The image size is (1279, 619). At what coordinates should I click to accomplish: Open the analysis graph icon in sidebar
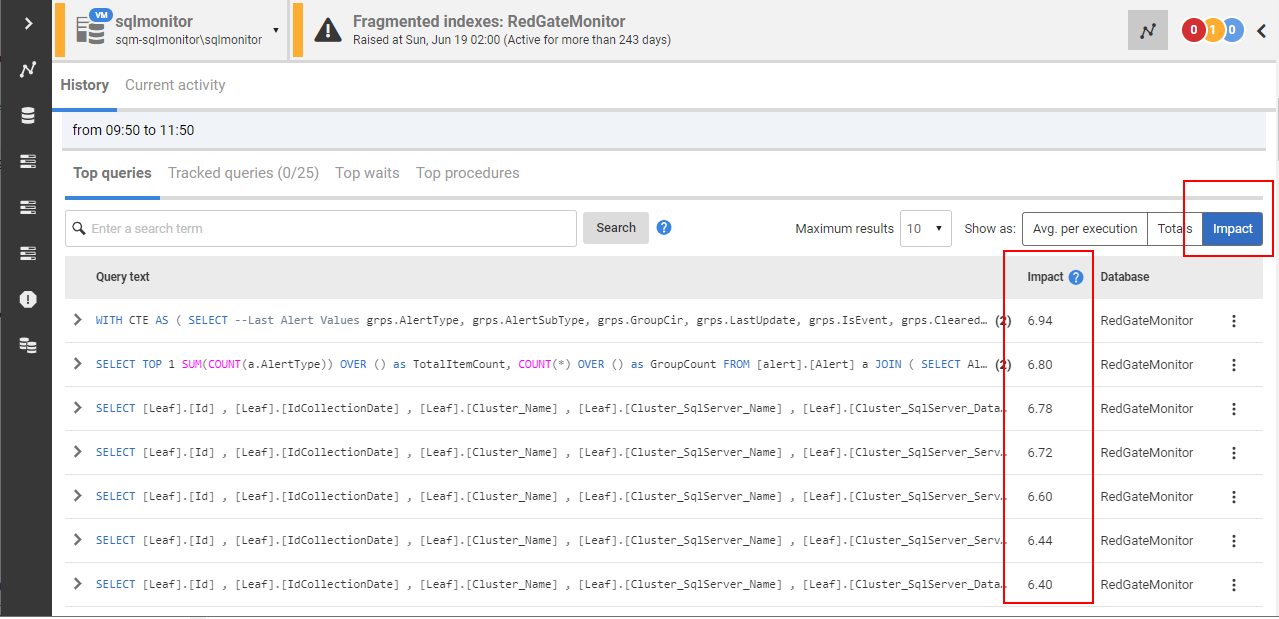[28, 70]
